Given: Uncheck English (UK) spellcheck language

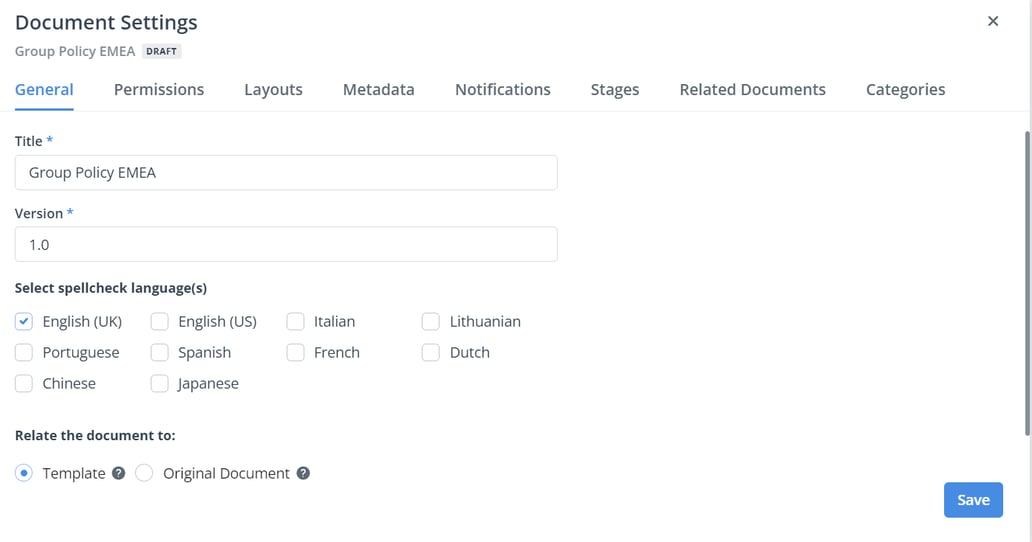Looking at the screenshot, I should pos(24,321).
